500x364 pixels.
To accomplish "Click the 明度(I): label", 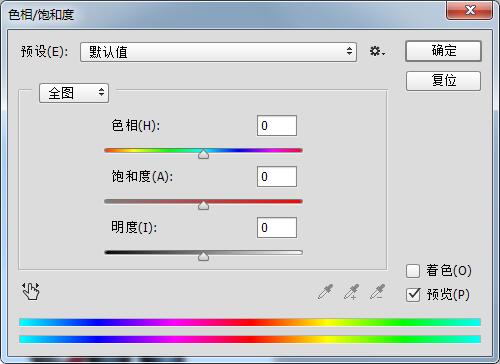I will (x=134, y=228).
